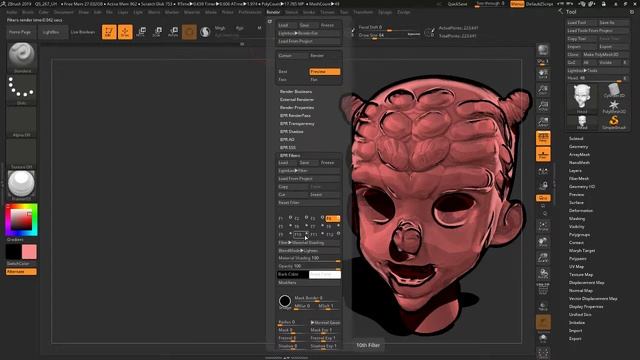
Task: Click the AAHalf icon
Action: [x=543, y=122]
